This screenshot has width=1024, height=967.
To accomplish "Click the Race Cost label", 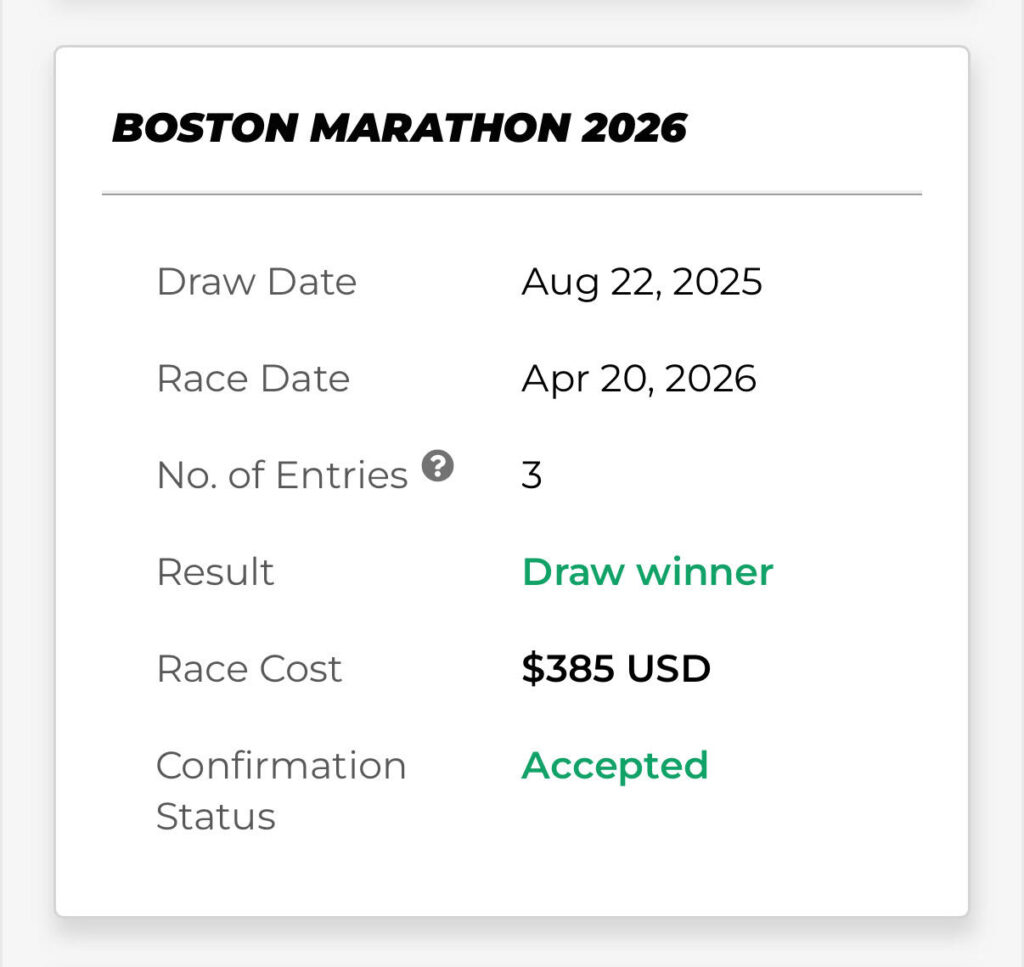I will 249,668.
